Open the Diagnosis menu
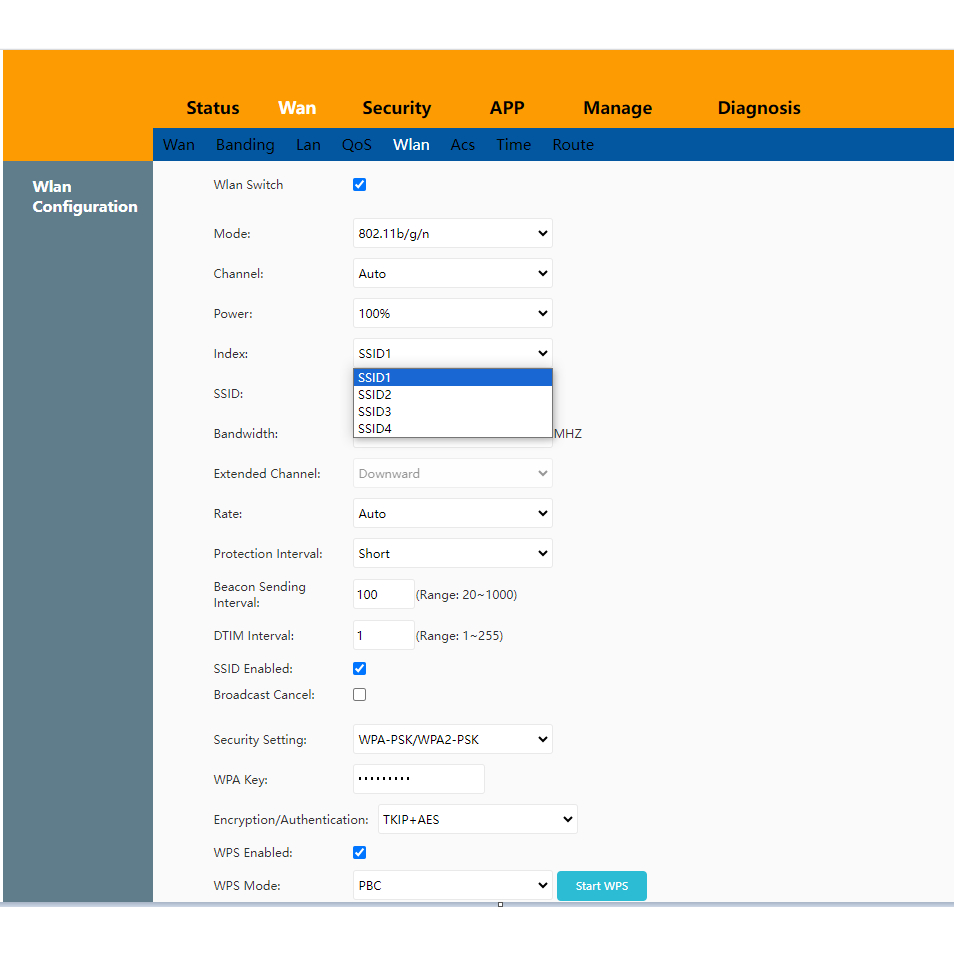The height and width of the screenshot is (954, 954). 759,108
